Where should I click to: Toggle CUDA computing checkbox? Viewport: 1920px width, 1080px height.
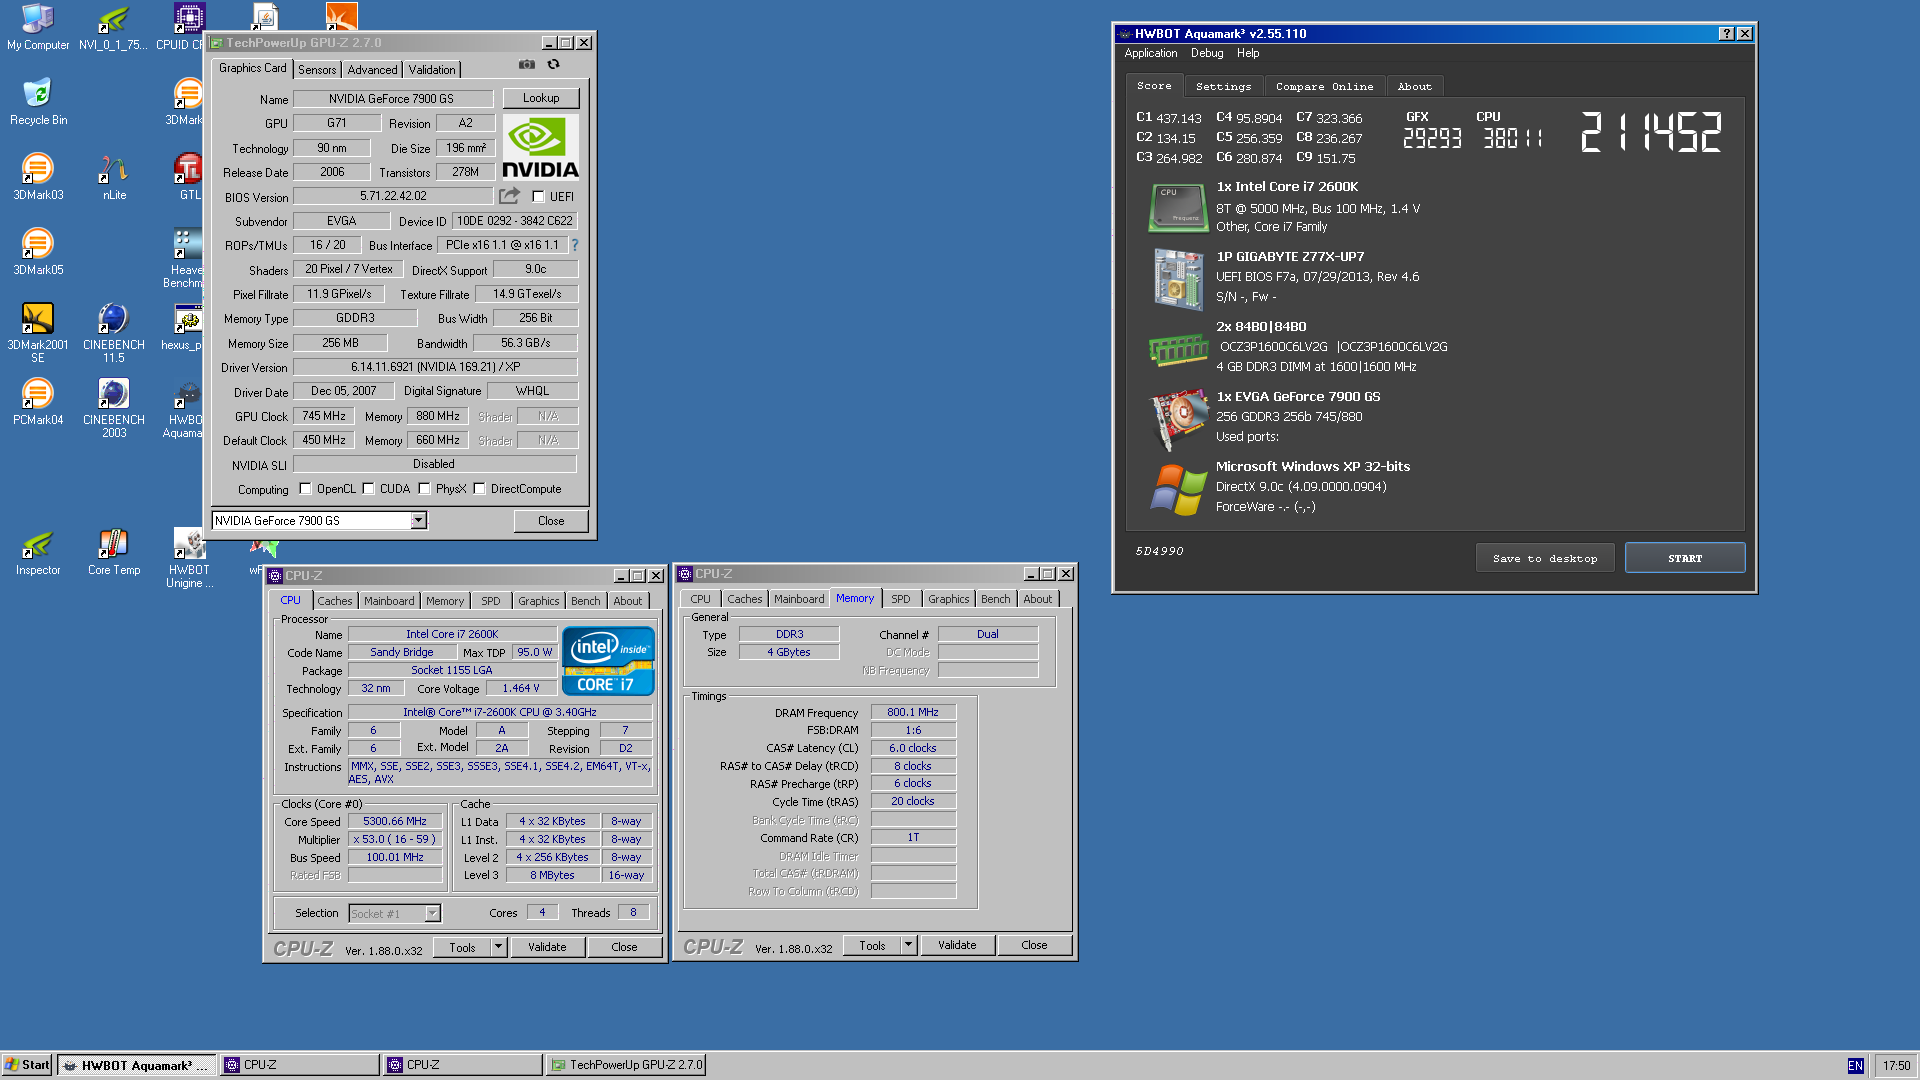368,489
